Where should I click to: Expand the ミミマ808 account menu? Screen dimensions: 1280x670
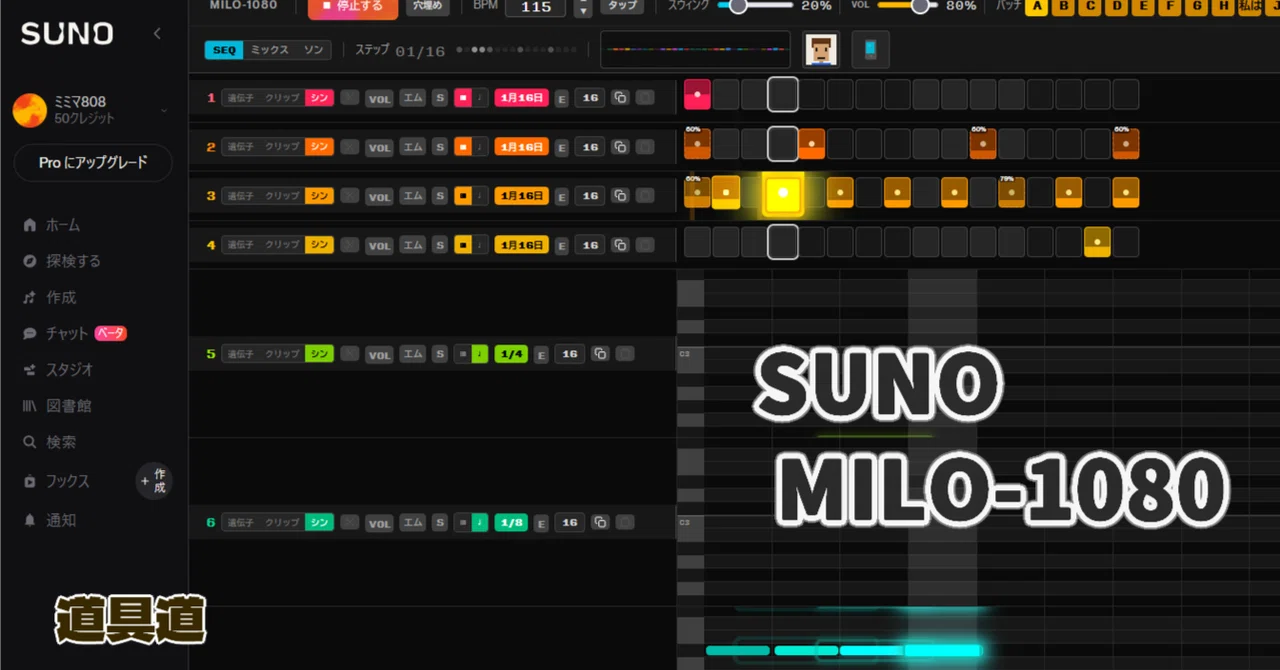point(165,110)
